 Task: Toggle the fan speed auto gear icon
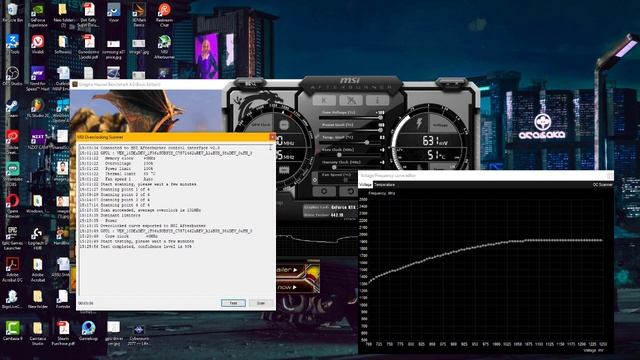315,179
